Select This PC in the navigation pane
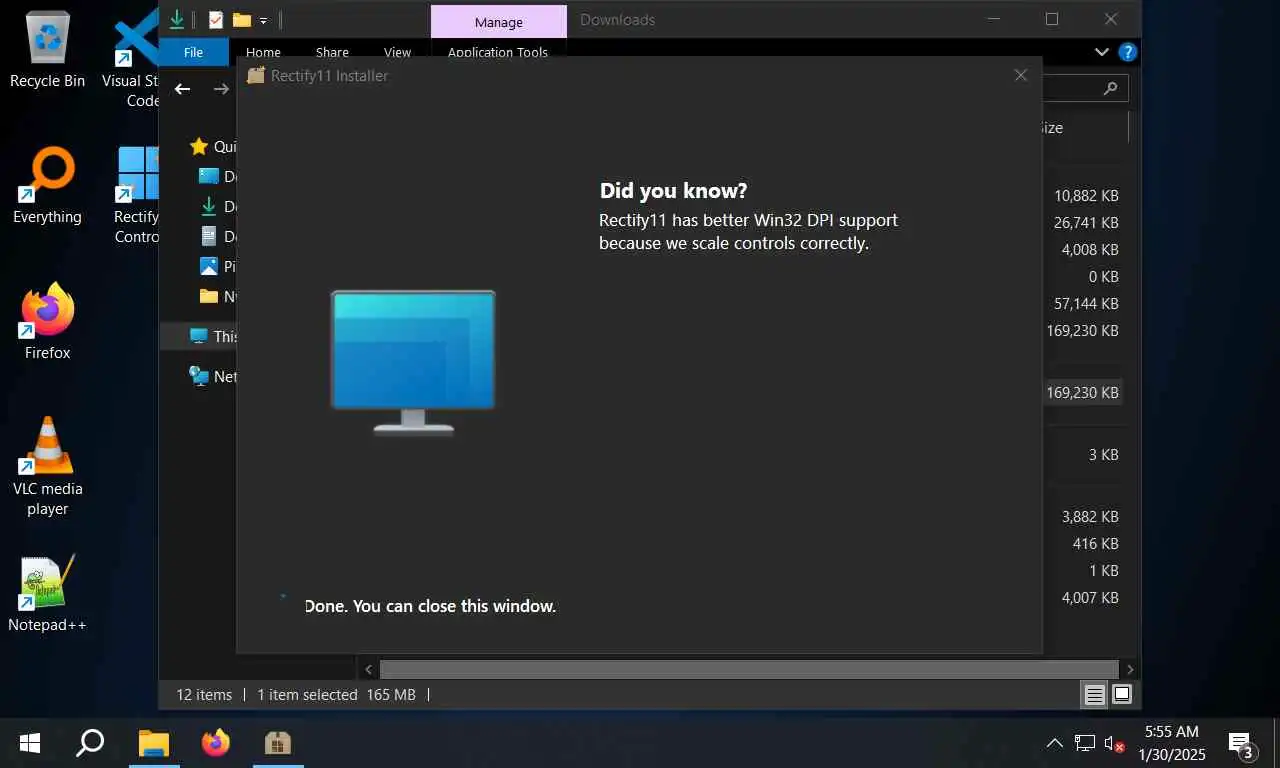Viewport: 1280px width, 768px height. pos(213,336)
